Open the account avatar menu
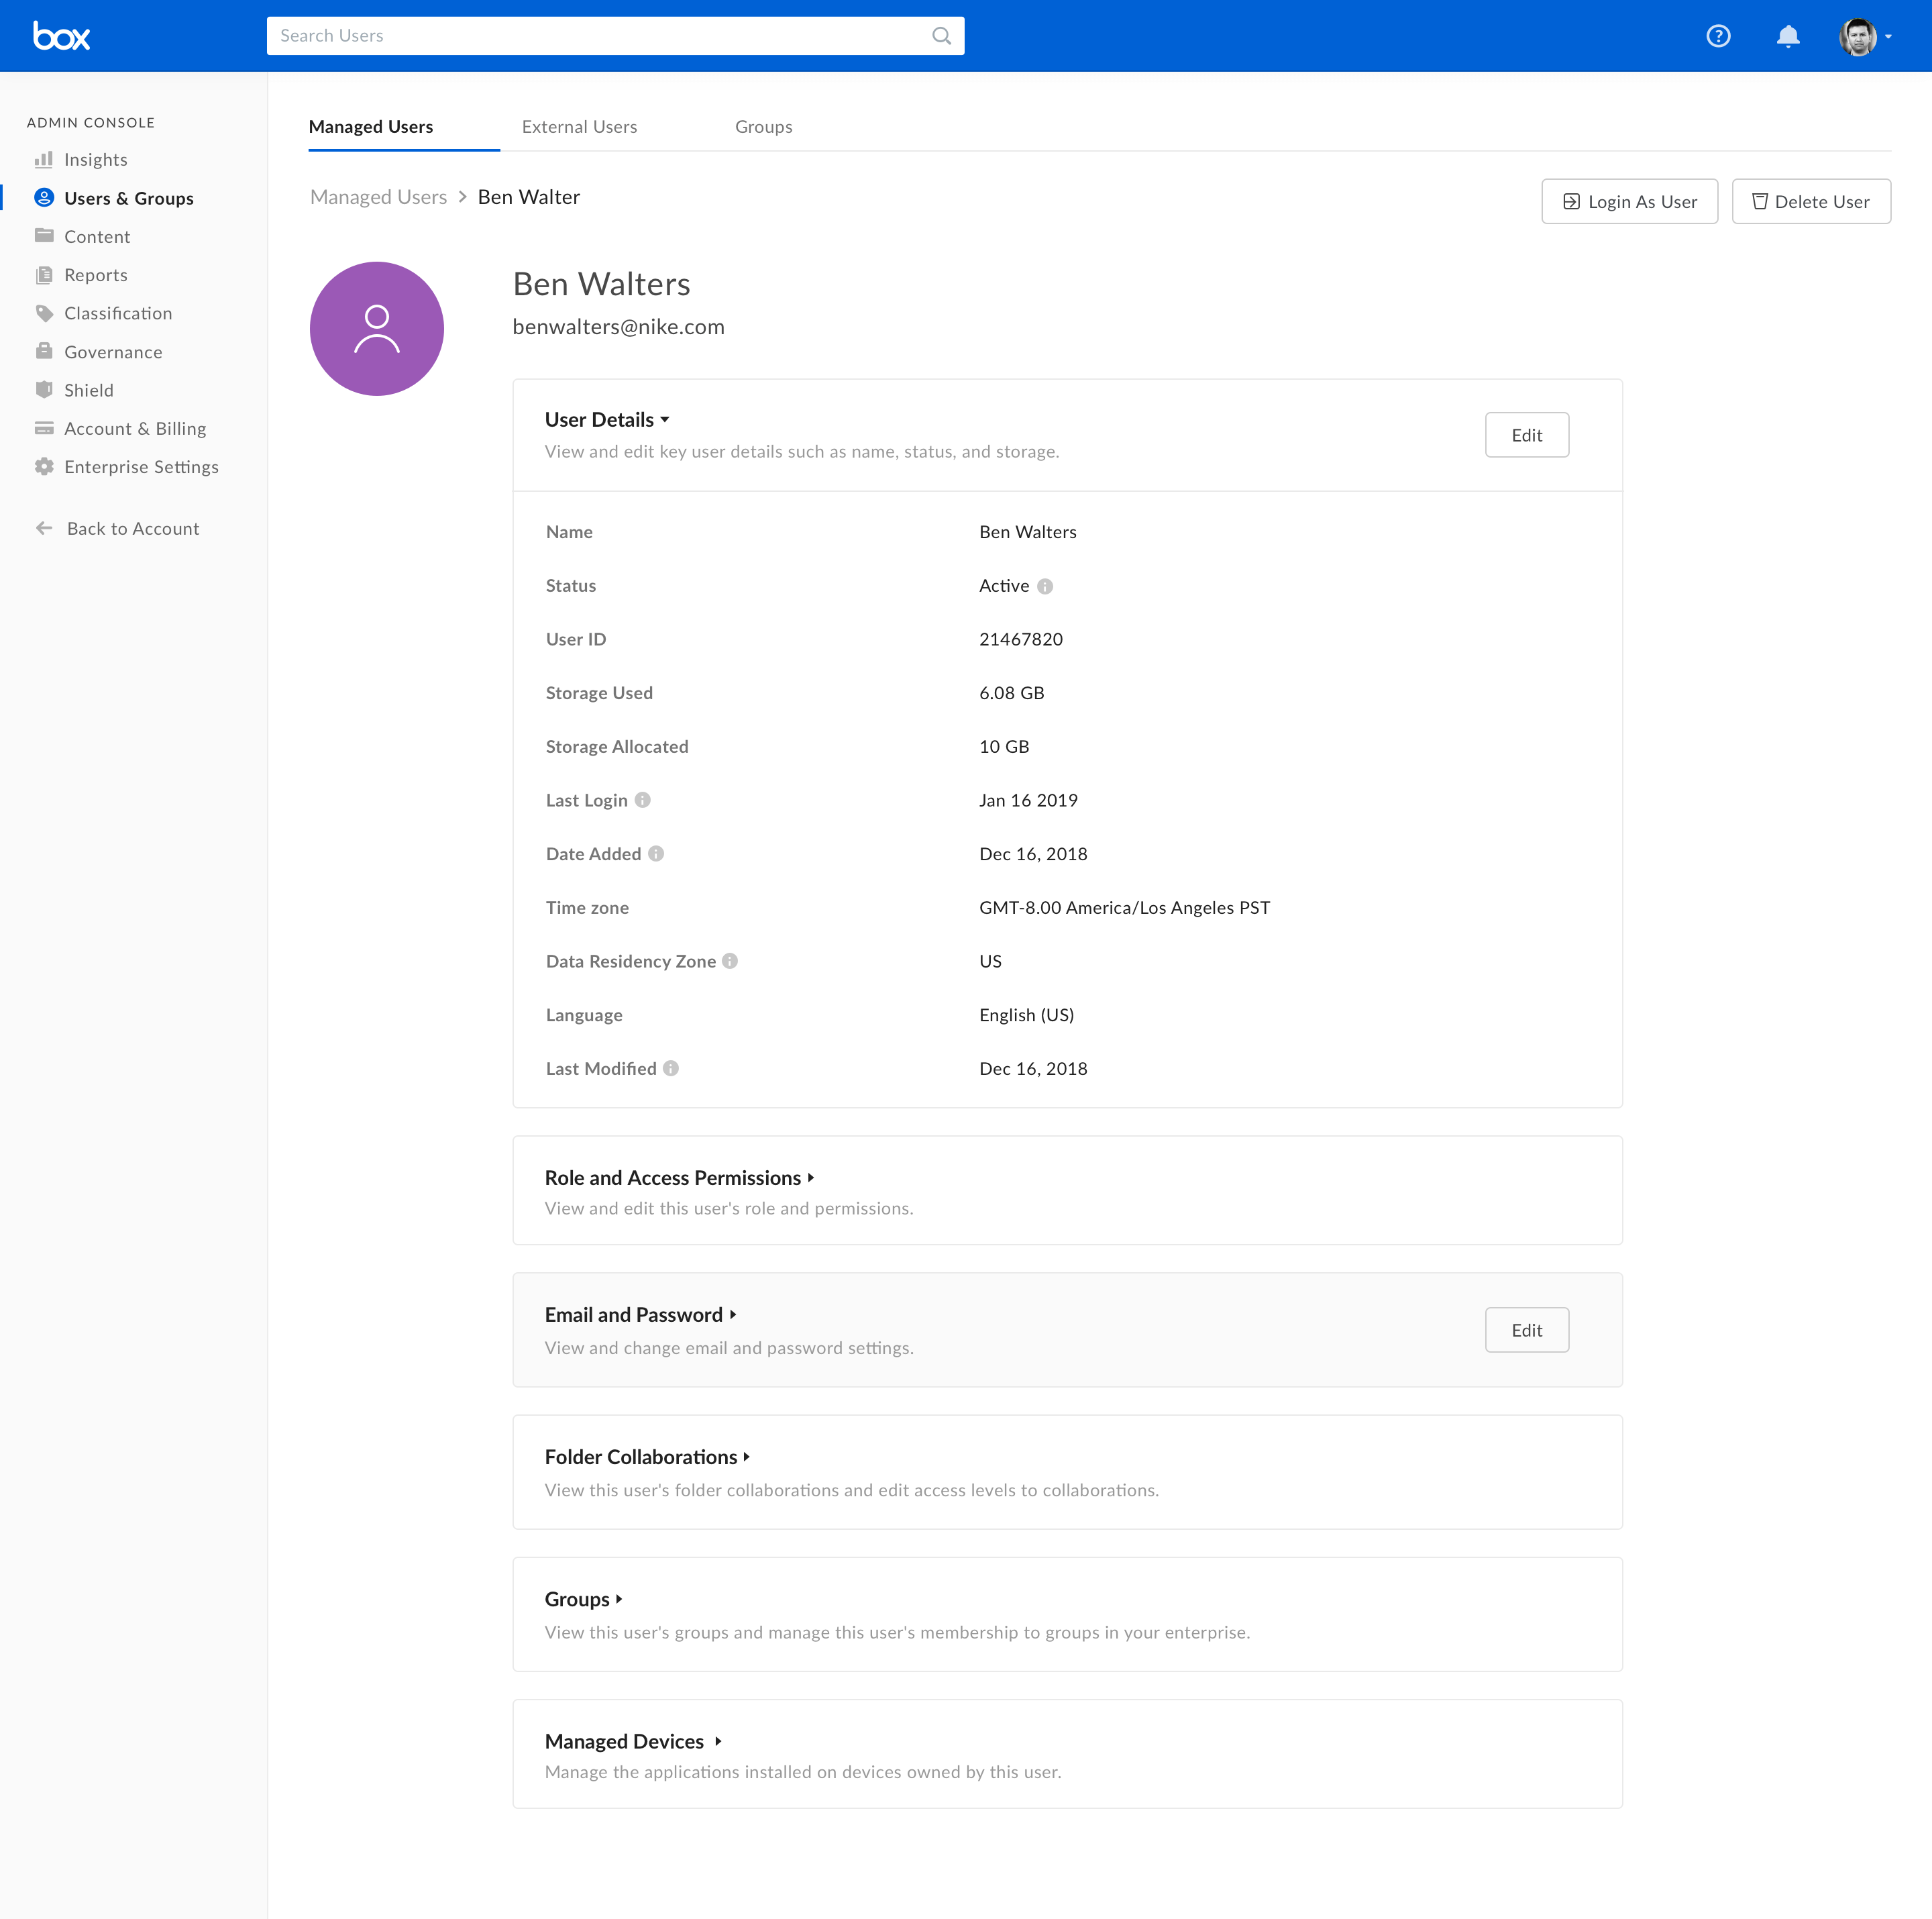 (x=1858, y=36)
